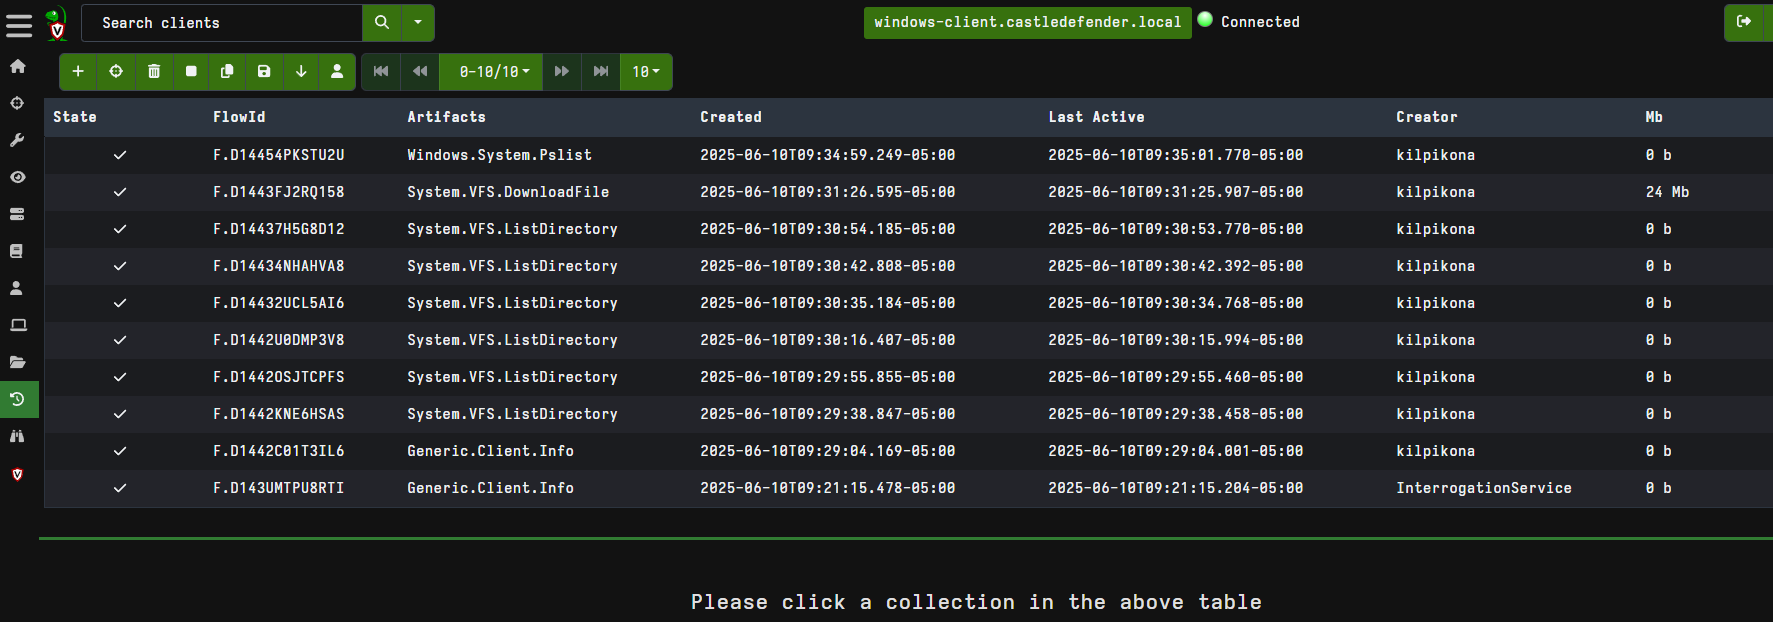
Task: Sort table by Last Active column
Action: click(1096, 117)
